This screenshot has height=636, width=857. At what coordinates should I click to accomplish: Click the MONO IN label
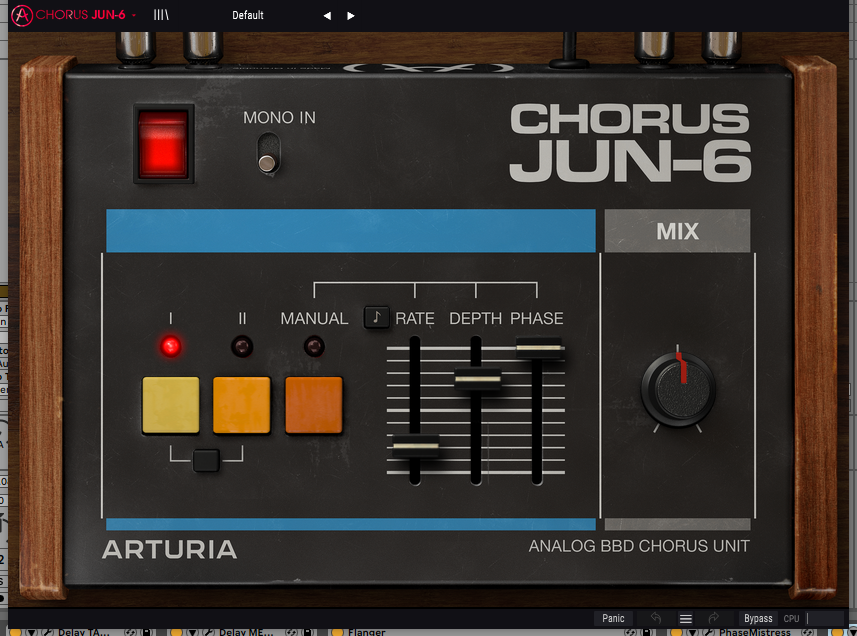point(279,117)
